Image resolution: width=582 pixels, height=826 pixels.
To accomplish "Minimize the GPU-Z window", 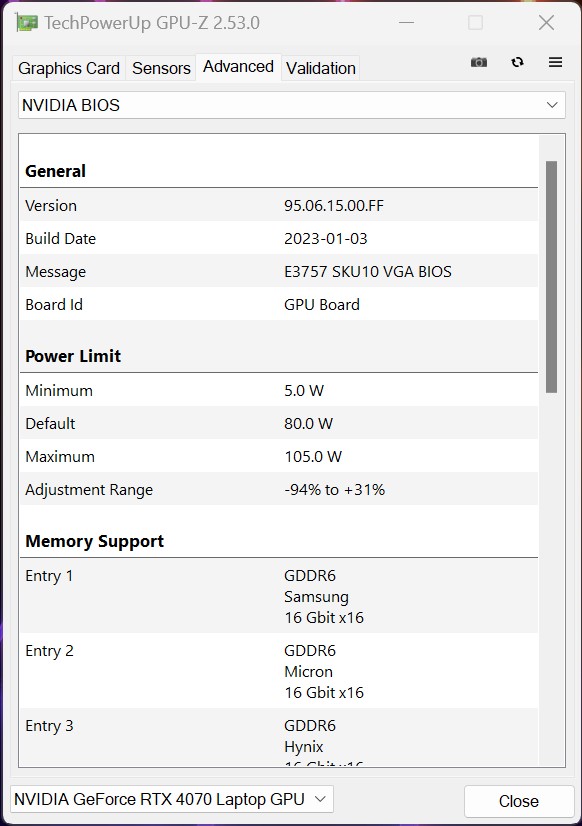I will [406, 23].
